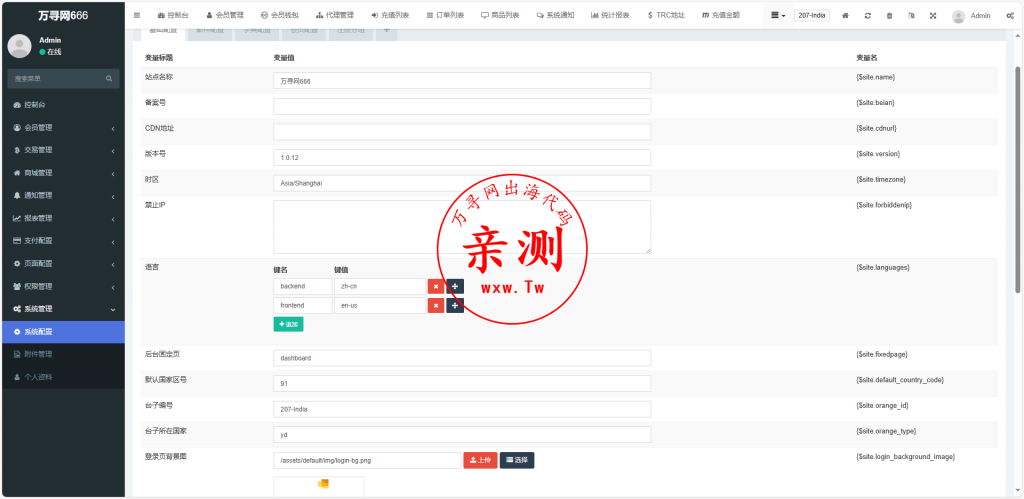Viewport: 1024px width, 499px height.
Task: Click the 版本号 field showing 1.0.12
Action: 462,157
